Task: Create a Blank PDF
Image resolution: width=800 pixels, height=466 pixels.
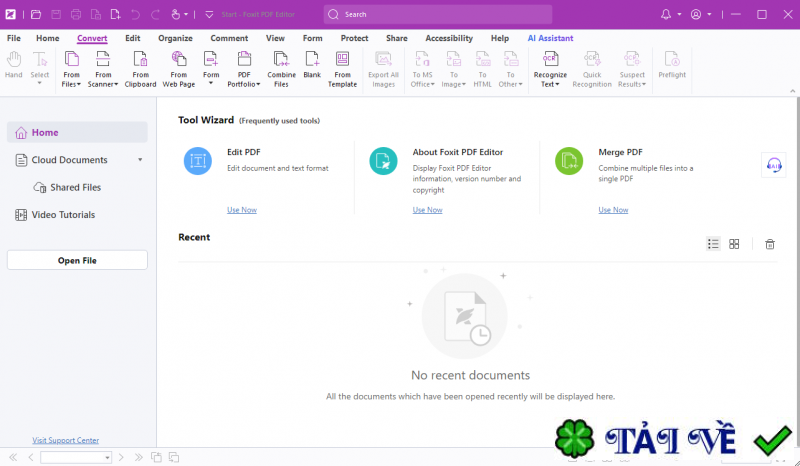Action: click(x=312, y=64)
